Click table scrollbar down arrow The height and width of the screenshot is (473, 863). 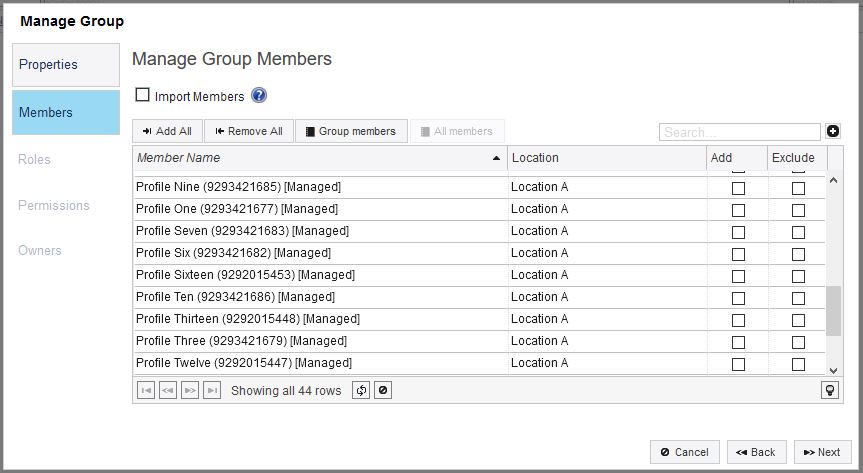click(833, 371)
